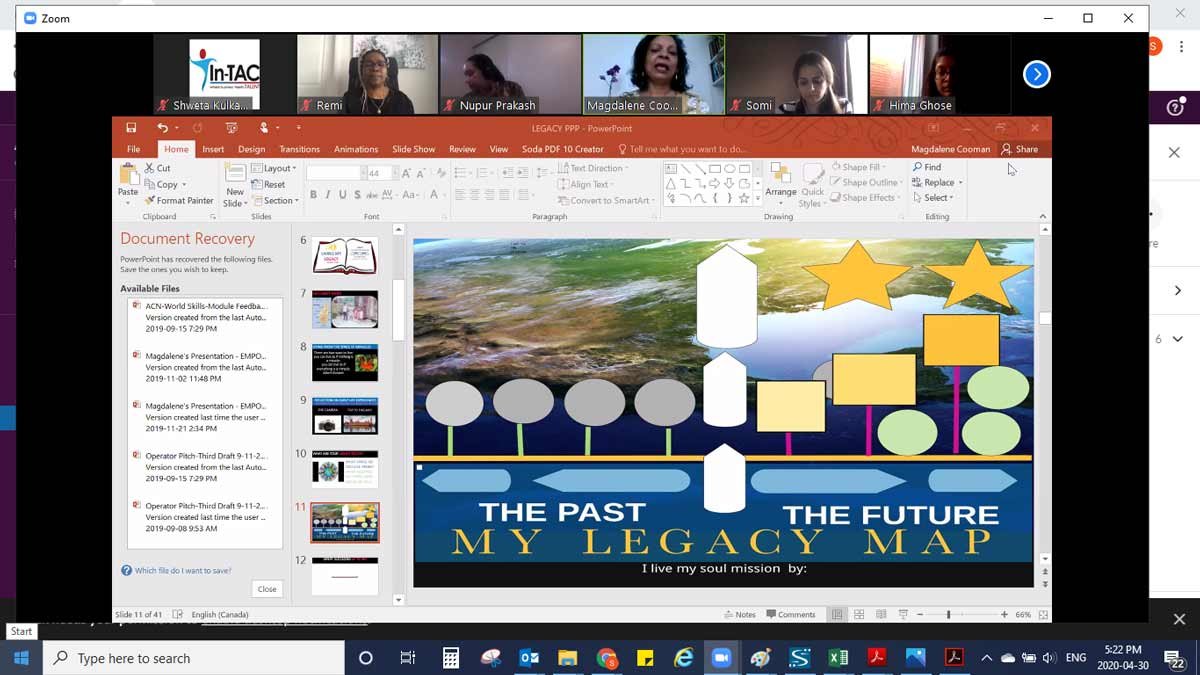
Task: Expand the Layout dropdown
Action: coord(273,168)
